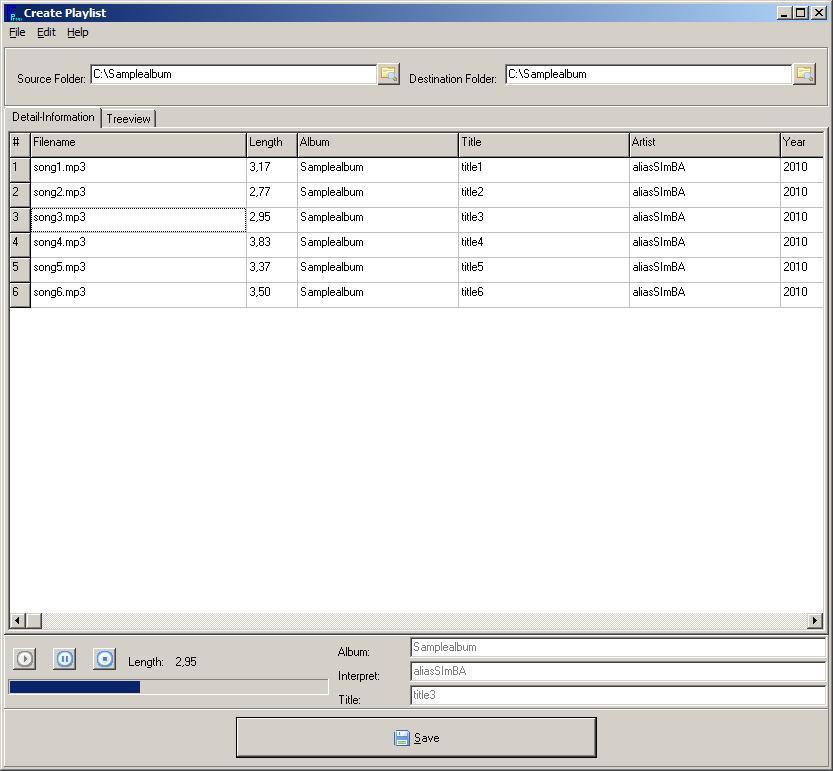This screenshot has height=771, width=833.
Task: Click the playback progress bar
Action: coord(168,687)
